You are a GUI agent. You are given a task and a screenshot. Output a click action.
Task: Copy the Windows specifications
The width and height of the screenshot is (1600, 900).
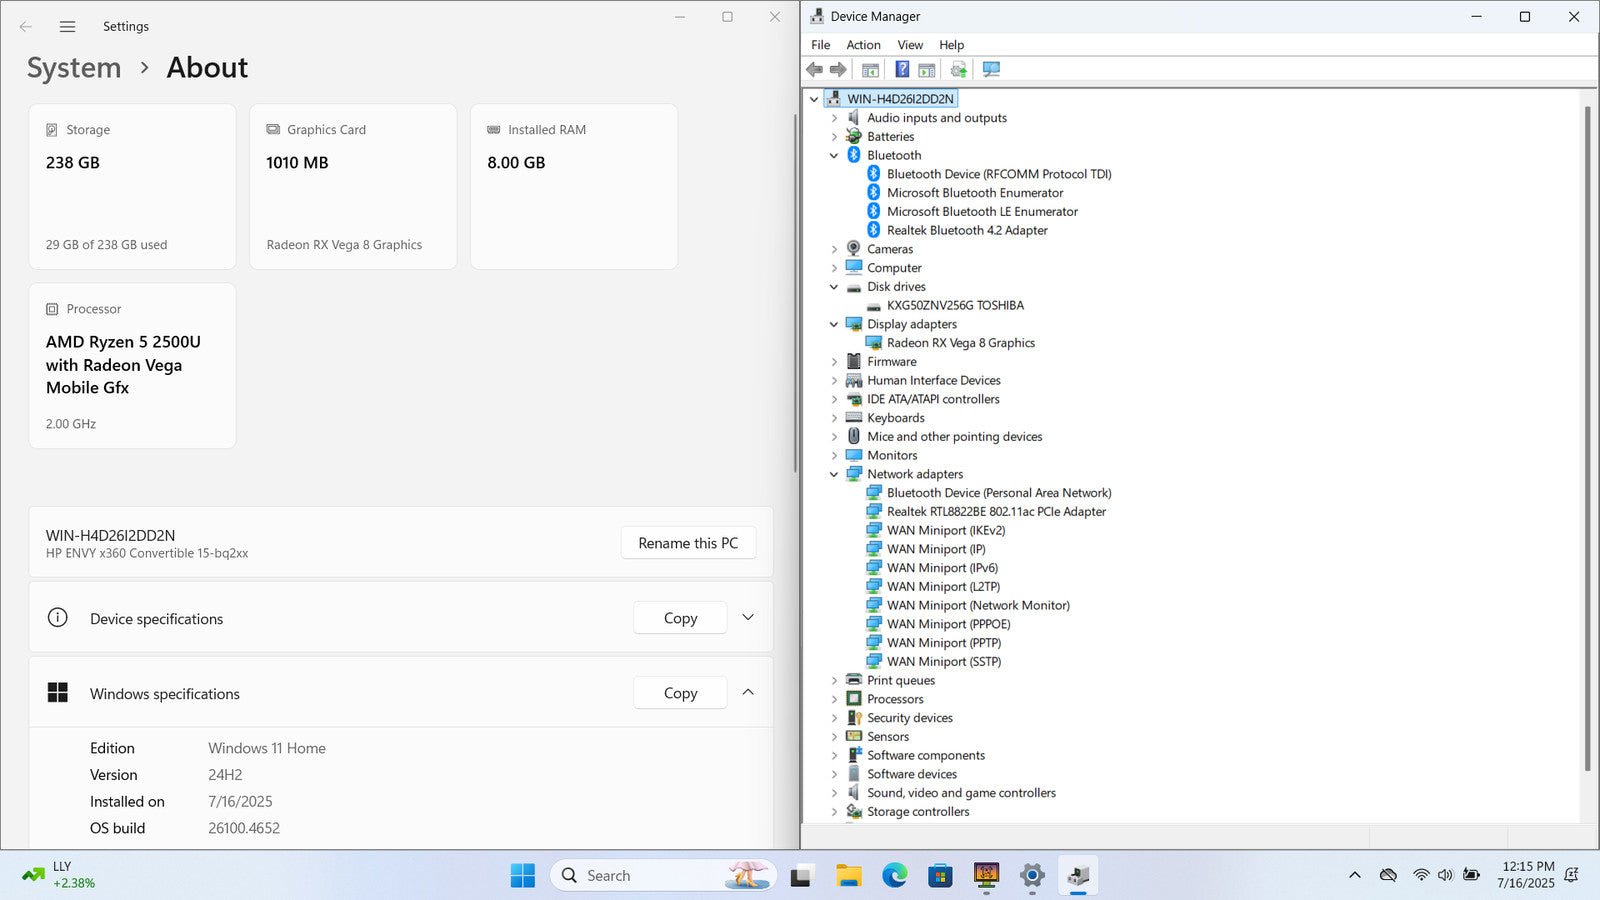tap(680, 692)
